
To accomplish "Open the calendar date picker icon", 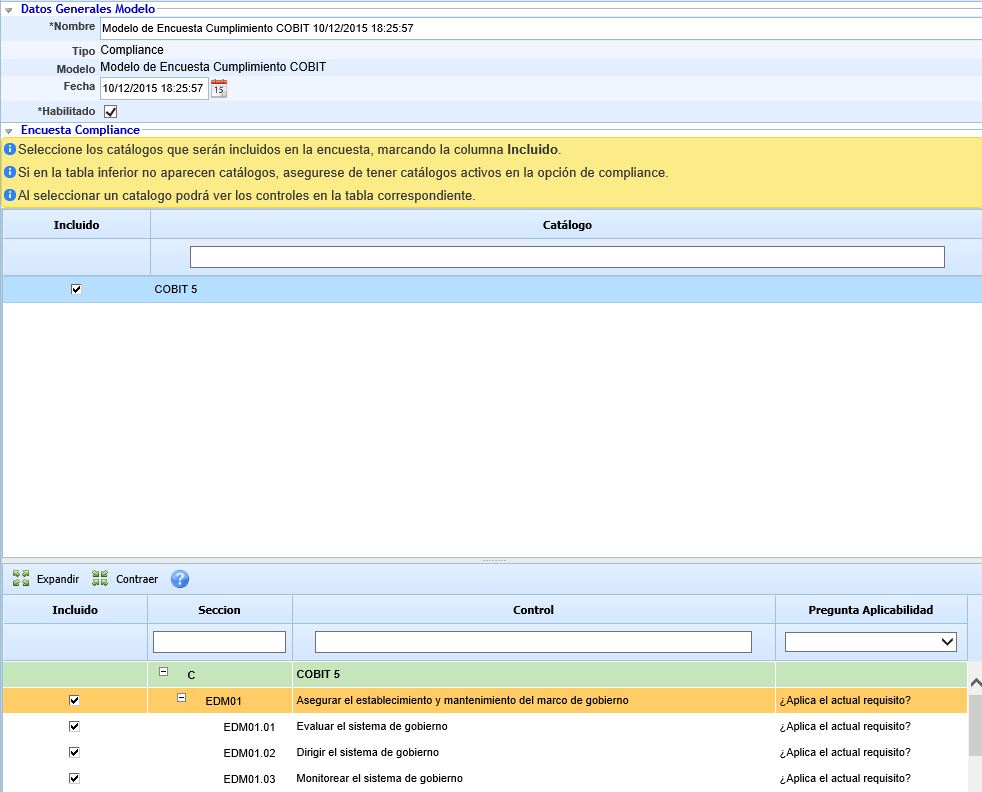I will pyautogui.click(x=219, y=89).
